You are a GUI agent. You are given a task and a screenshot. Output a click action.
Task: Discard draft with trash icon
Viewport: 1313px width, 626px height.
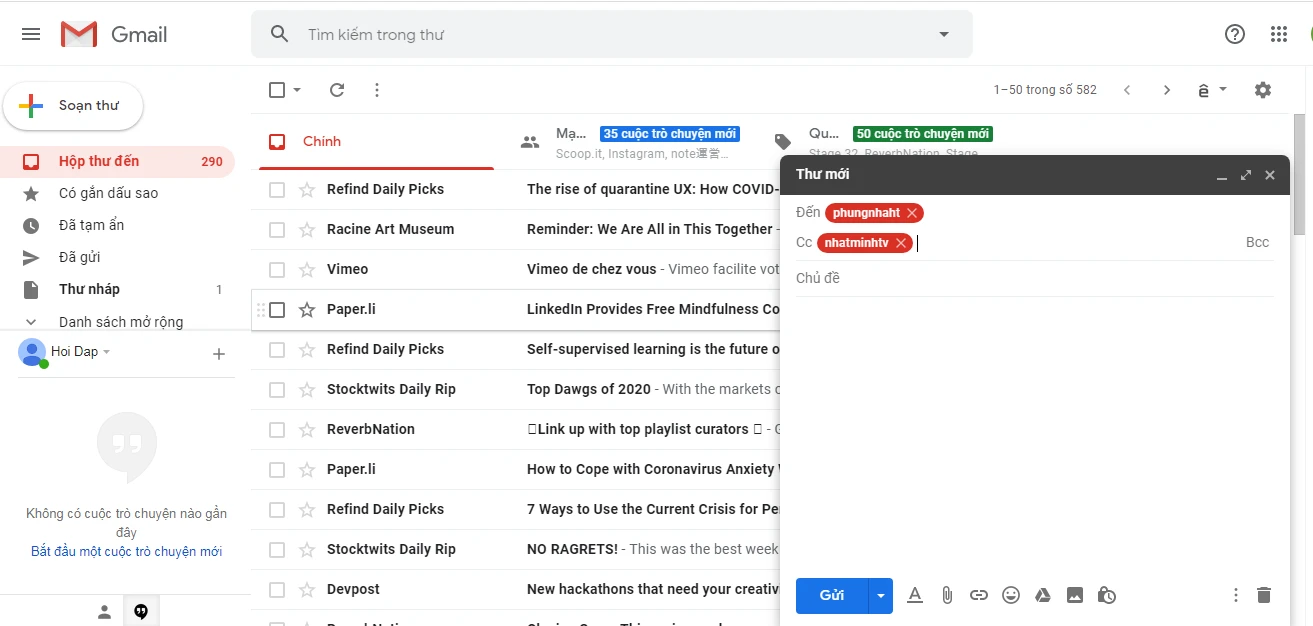click(x=1264, y=595)
